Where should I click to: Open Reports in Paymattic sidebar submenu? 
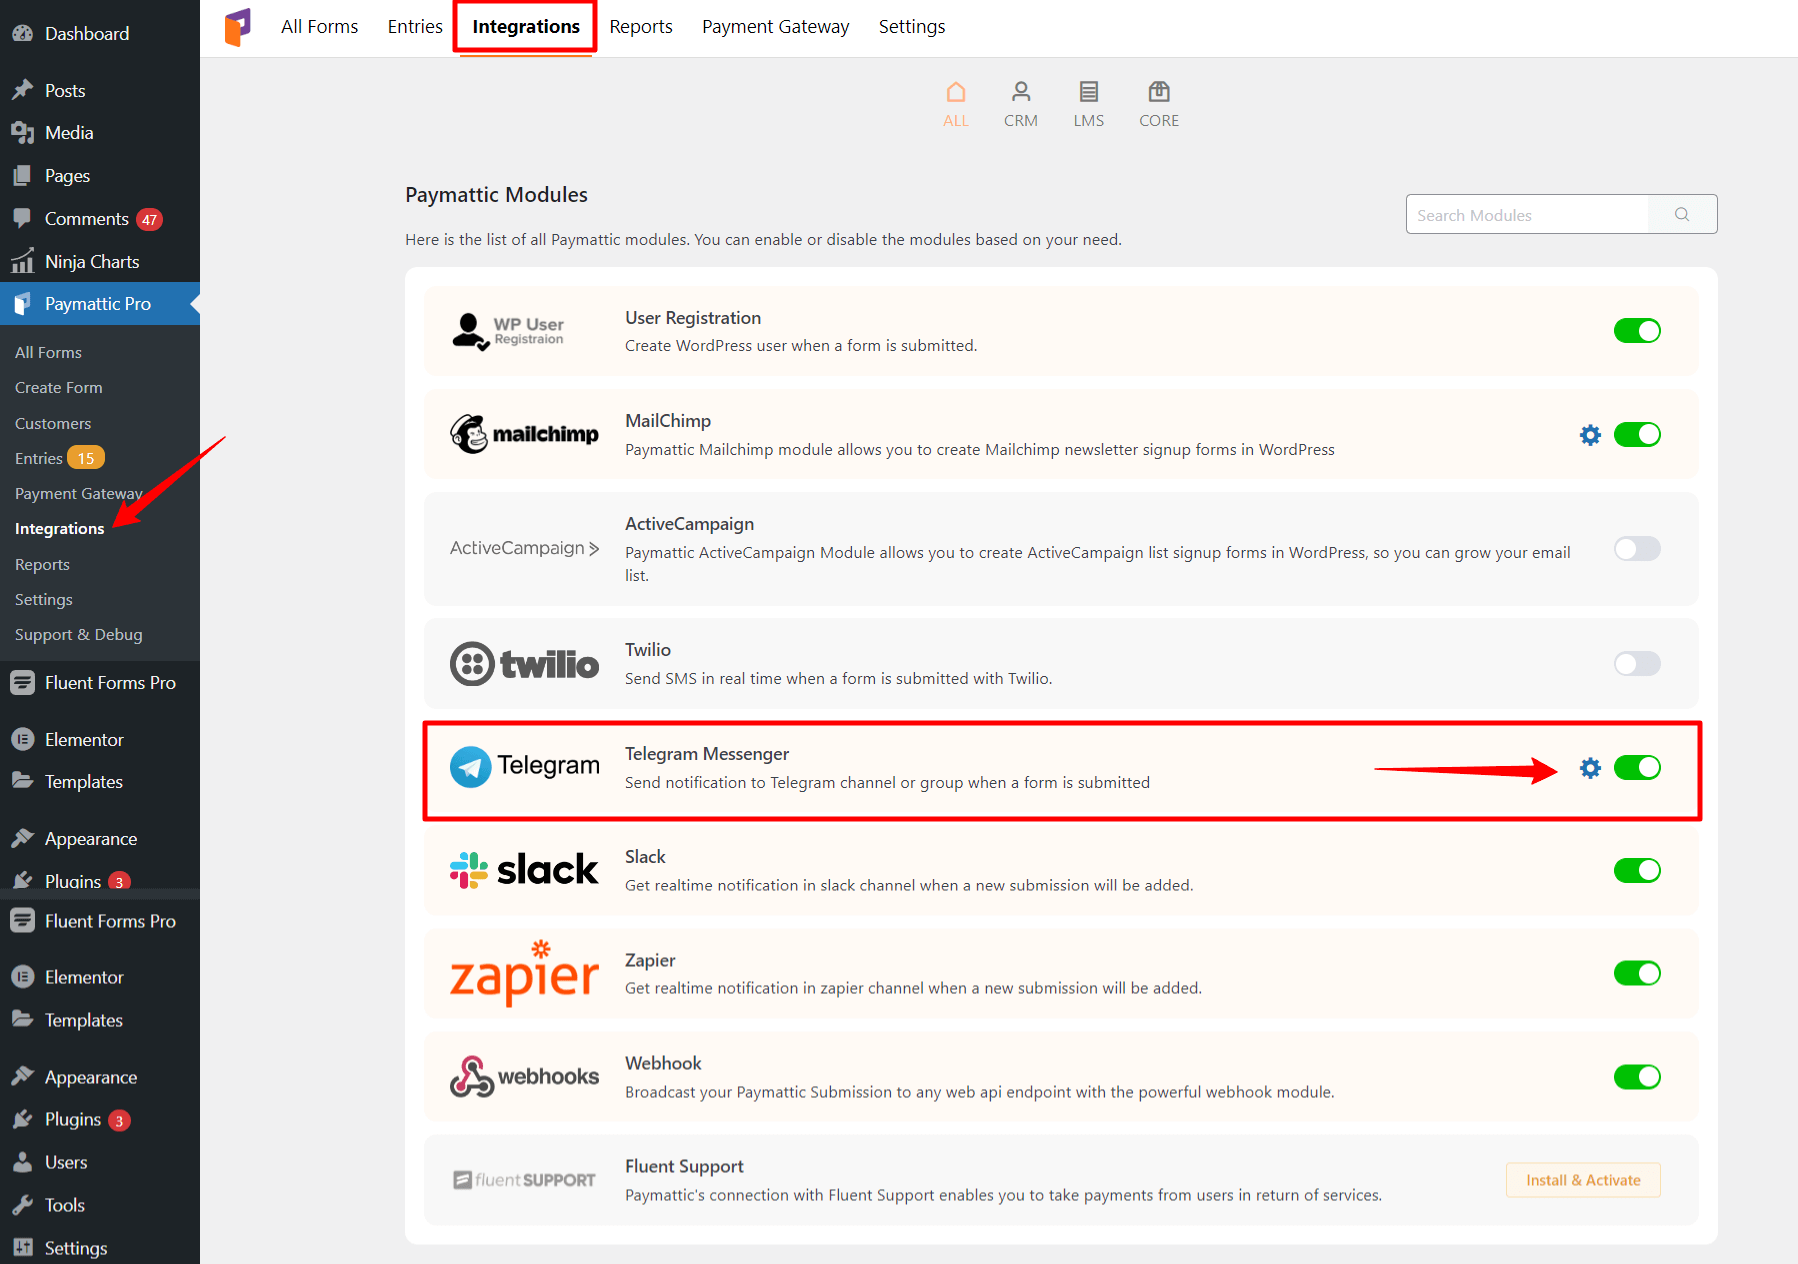43,565
